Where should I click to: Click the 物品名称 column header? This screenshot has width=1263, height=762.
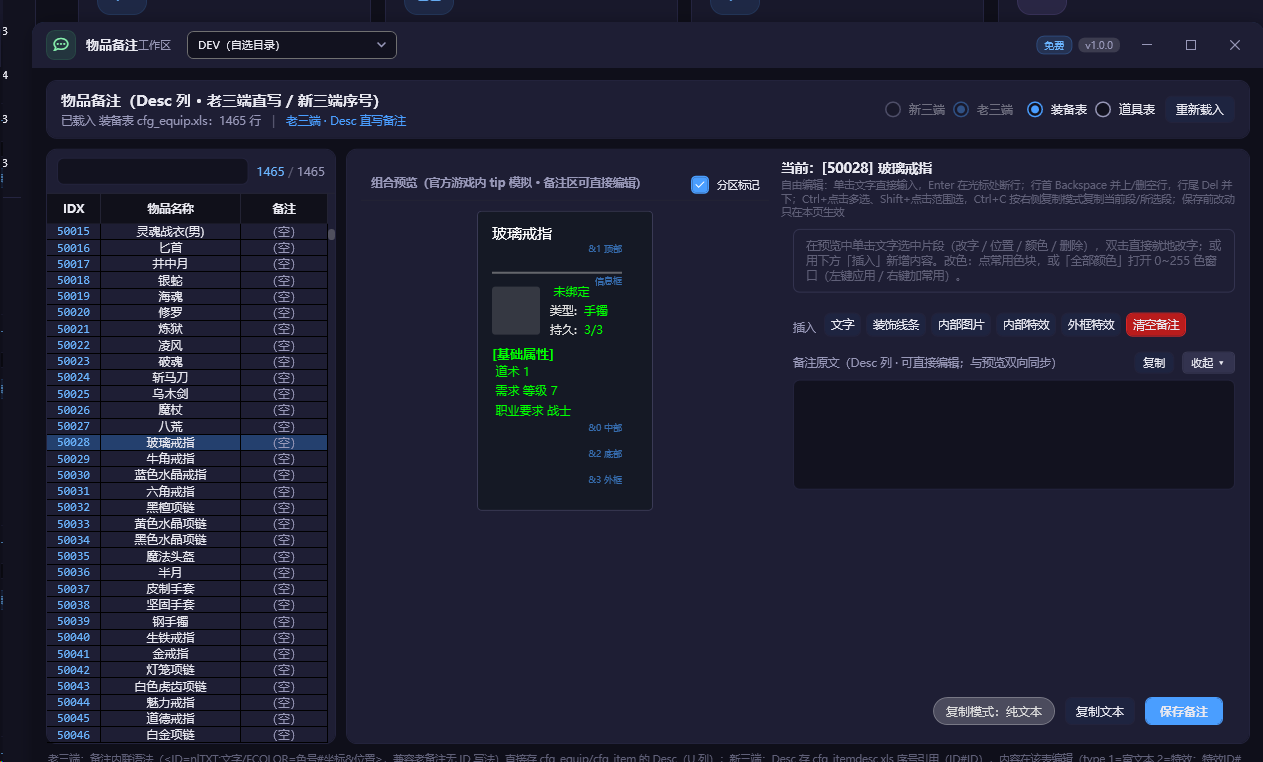(170, 209)
